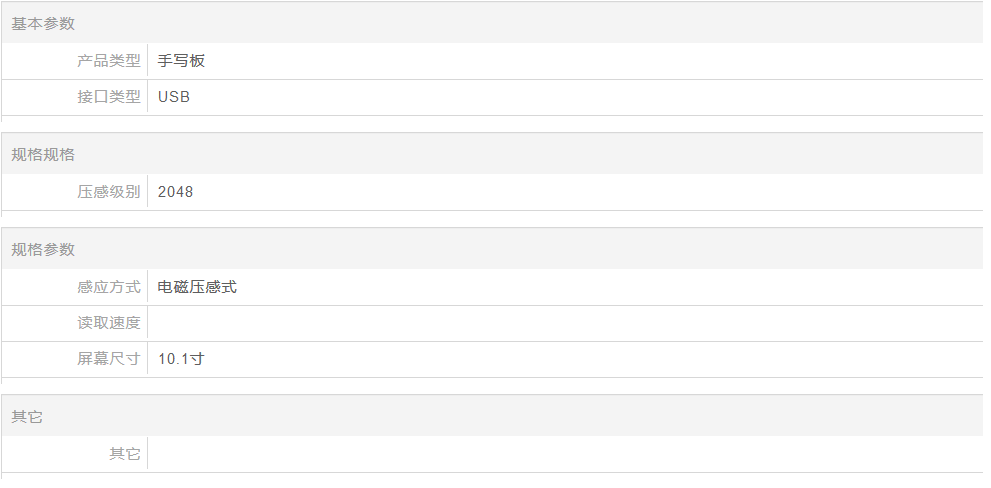Click the empty 其它 value cell

tap(565, 454)
